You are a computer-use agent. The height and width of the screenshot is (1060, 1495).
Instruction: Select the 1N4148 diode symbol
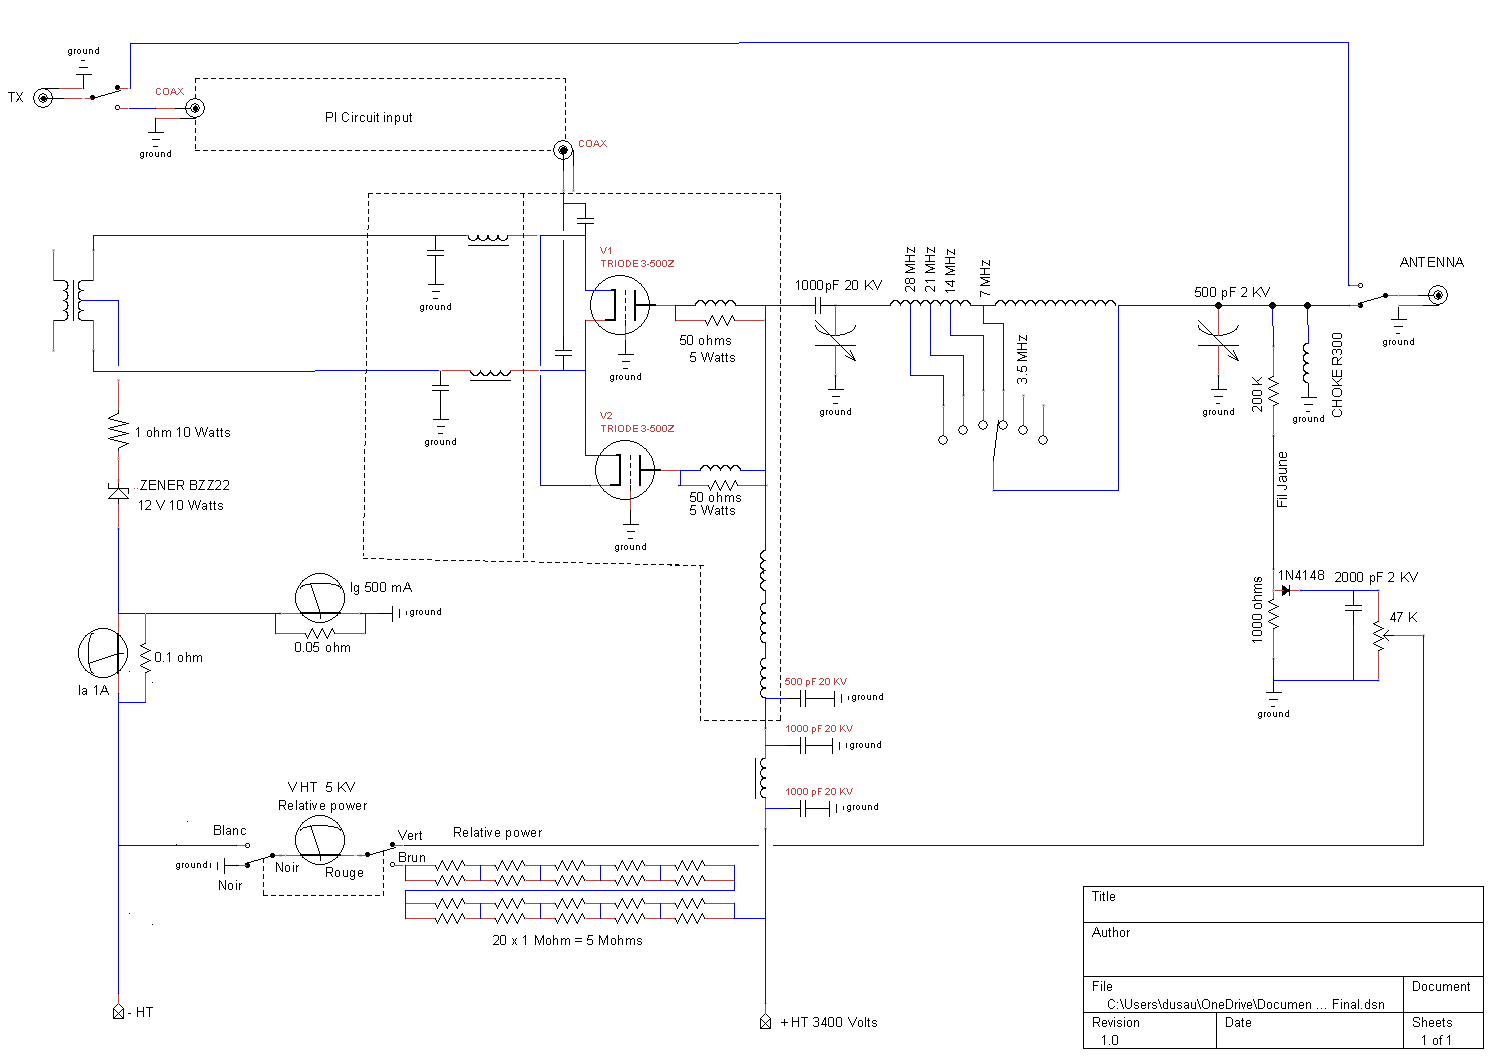pos(1285,590)
